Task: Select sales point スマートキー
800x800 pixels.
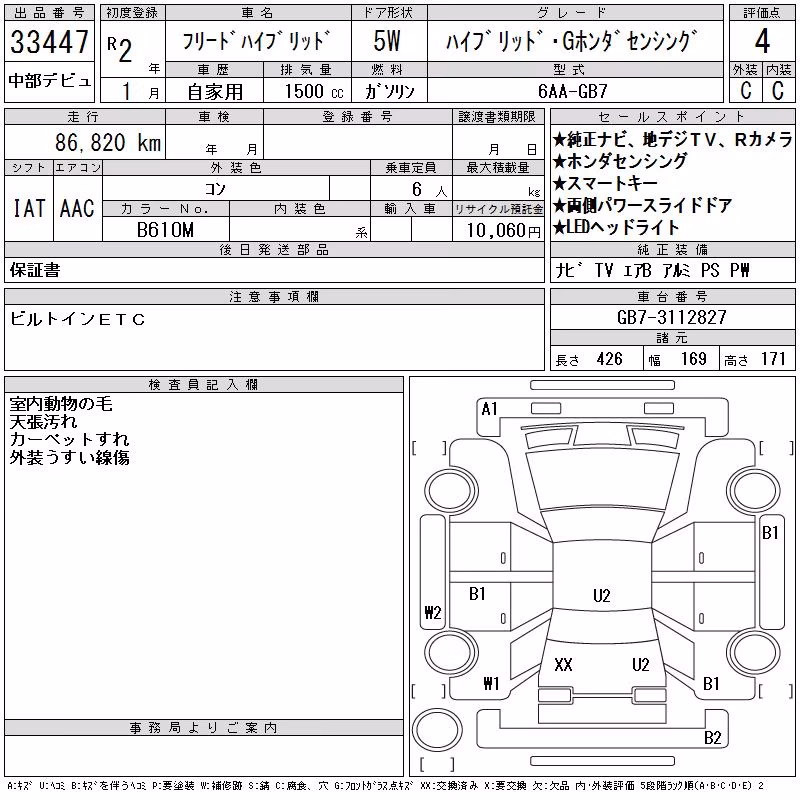Action: coord(605,183)
